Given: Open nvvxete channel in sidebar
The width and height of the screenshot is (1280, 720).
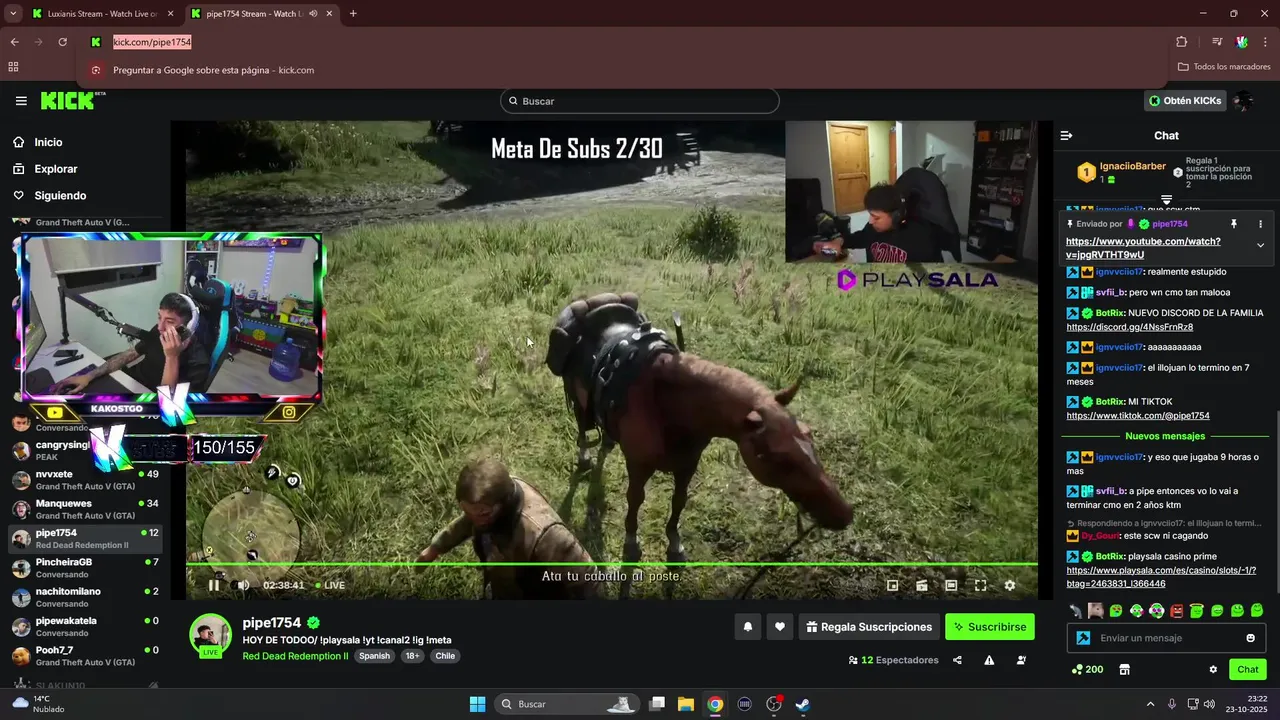Looking at the screenshot, I should point(85,480).
